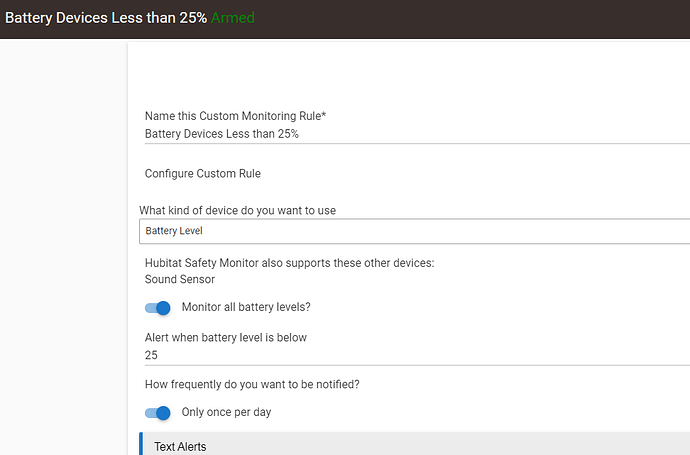The width and height of the screenshot is (690, 455).
Task: Click the blue accent bar beside Text Alerts
Action: point(142,444)
